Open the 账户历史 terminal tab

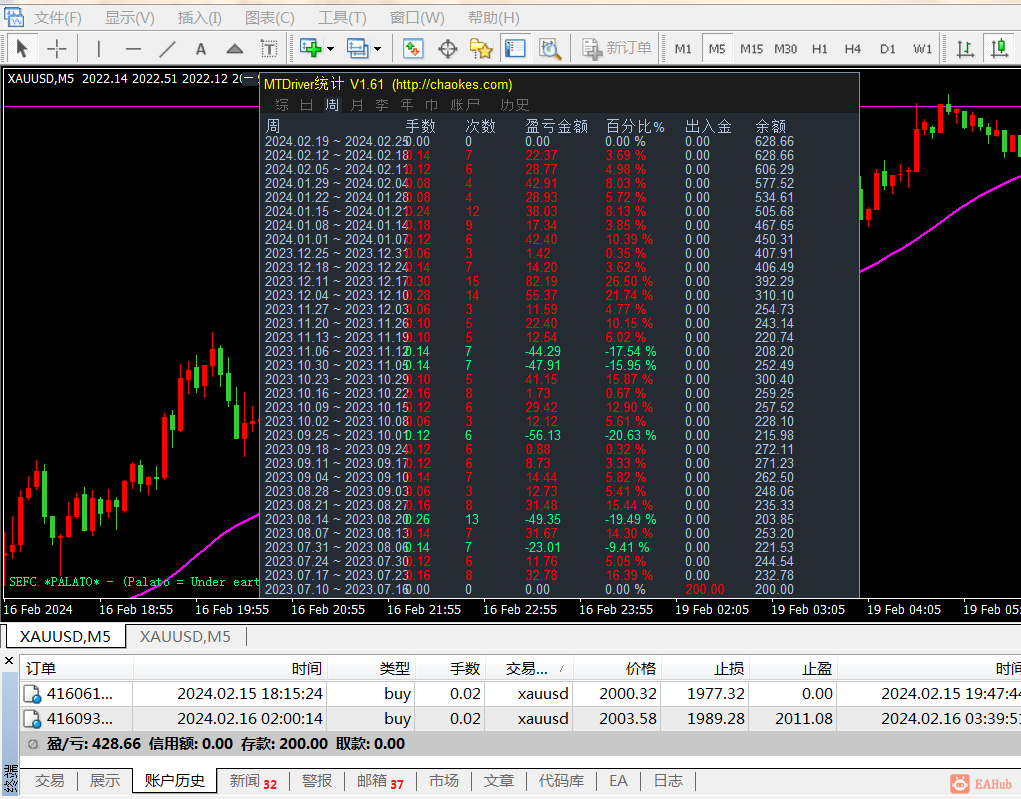175,781
